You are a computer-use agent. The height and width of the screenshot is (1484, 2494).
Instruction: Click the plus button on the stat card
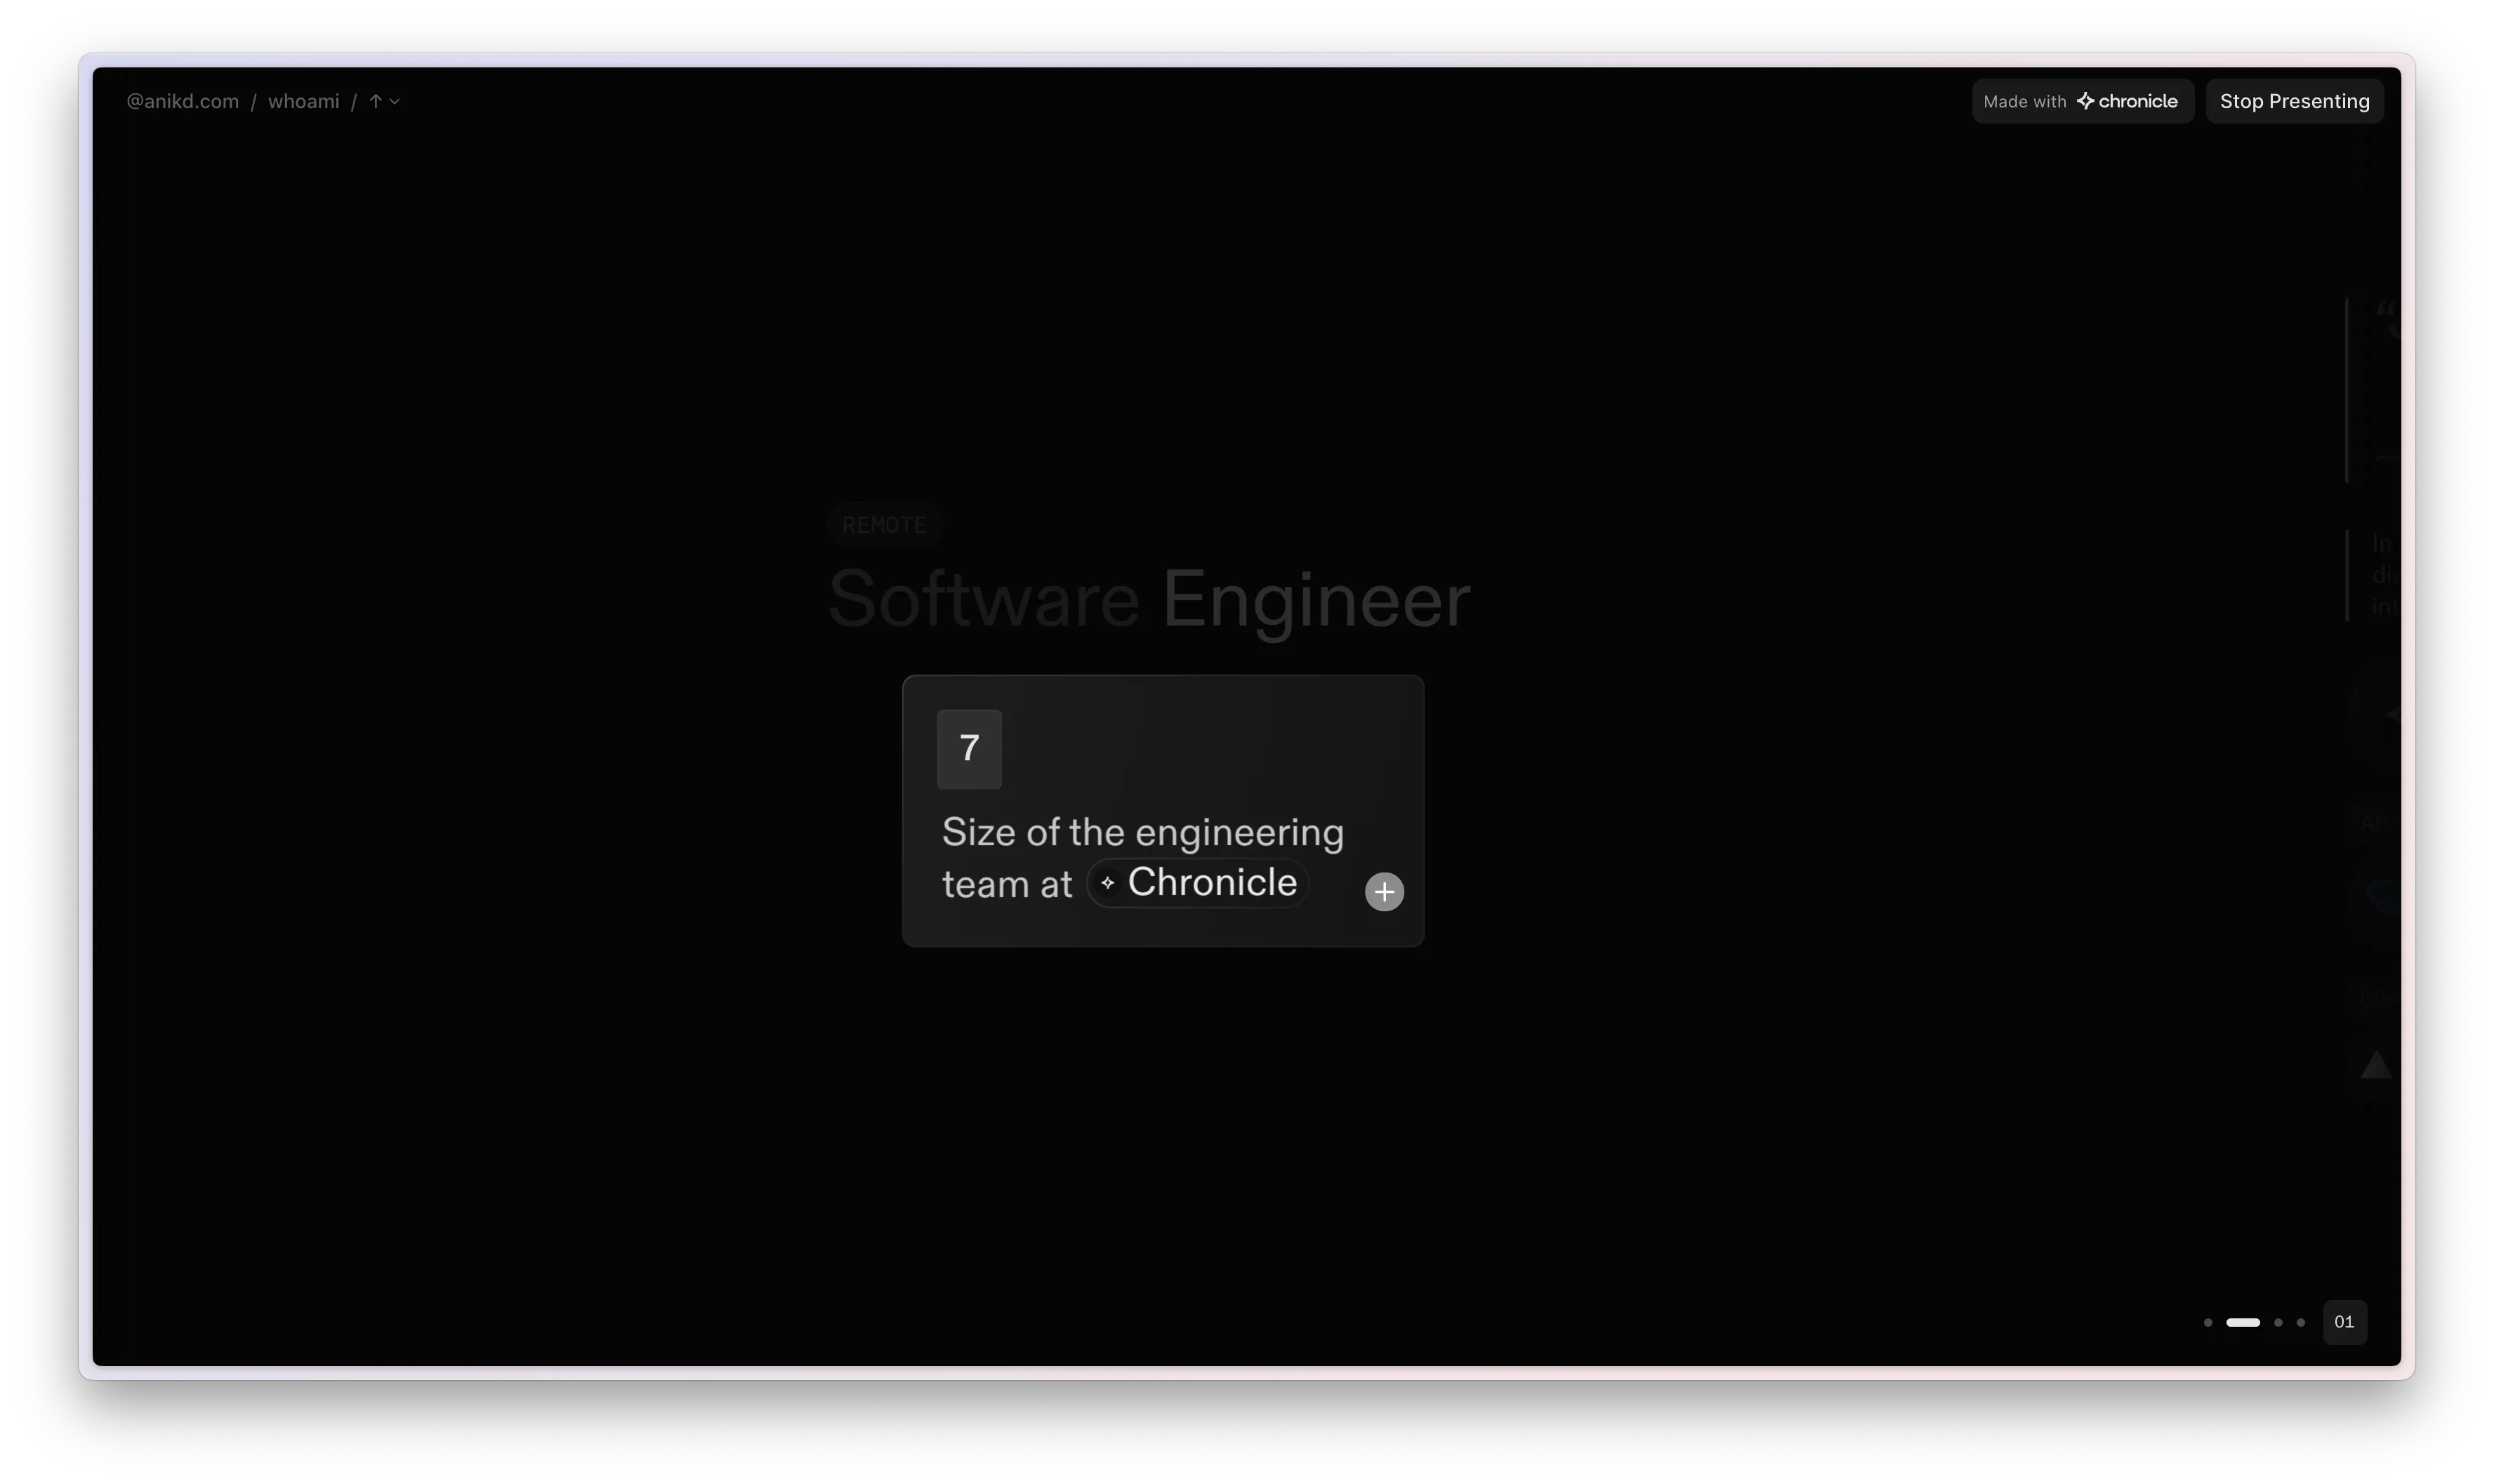coord(1383,890)
